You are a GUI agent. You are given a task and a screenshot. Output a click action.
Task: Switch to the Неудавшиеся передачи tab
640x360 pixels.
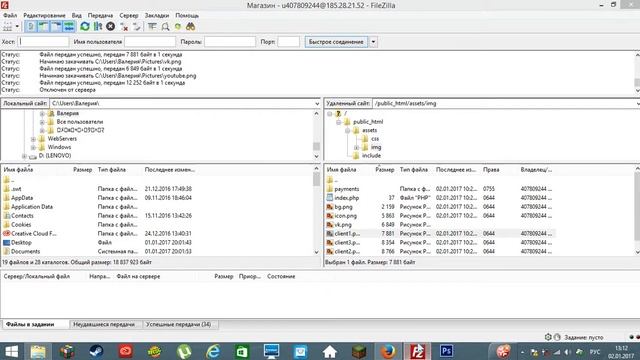[104, 324]
